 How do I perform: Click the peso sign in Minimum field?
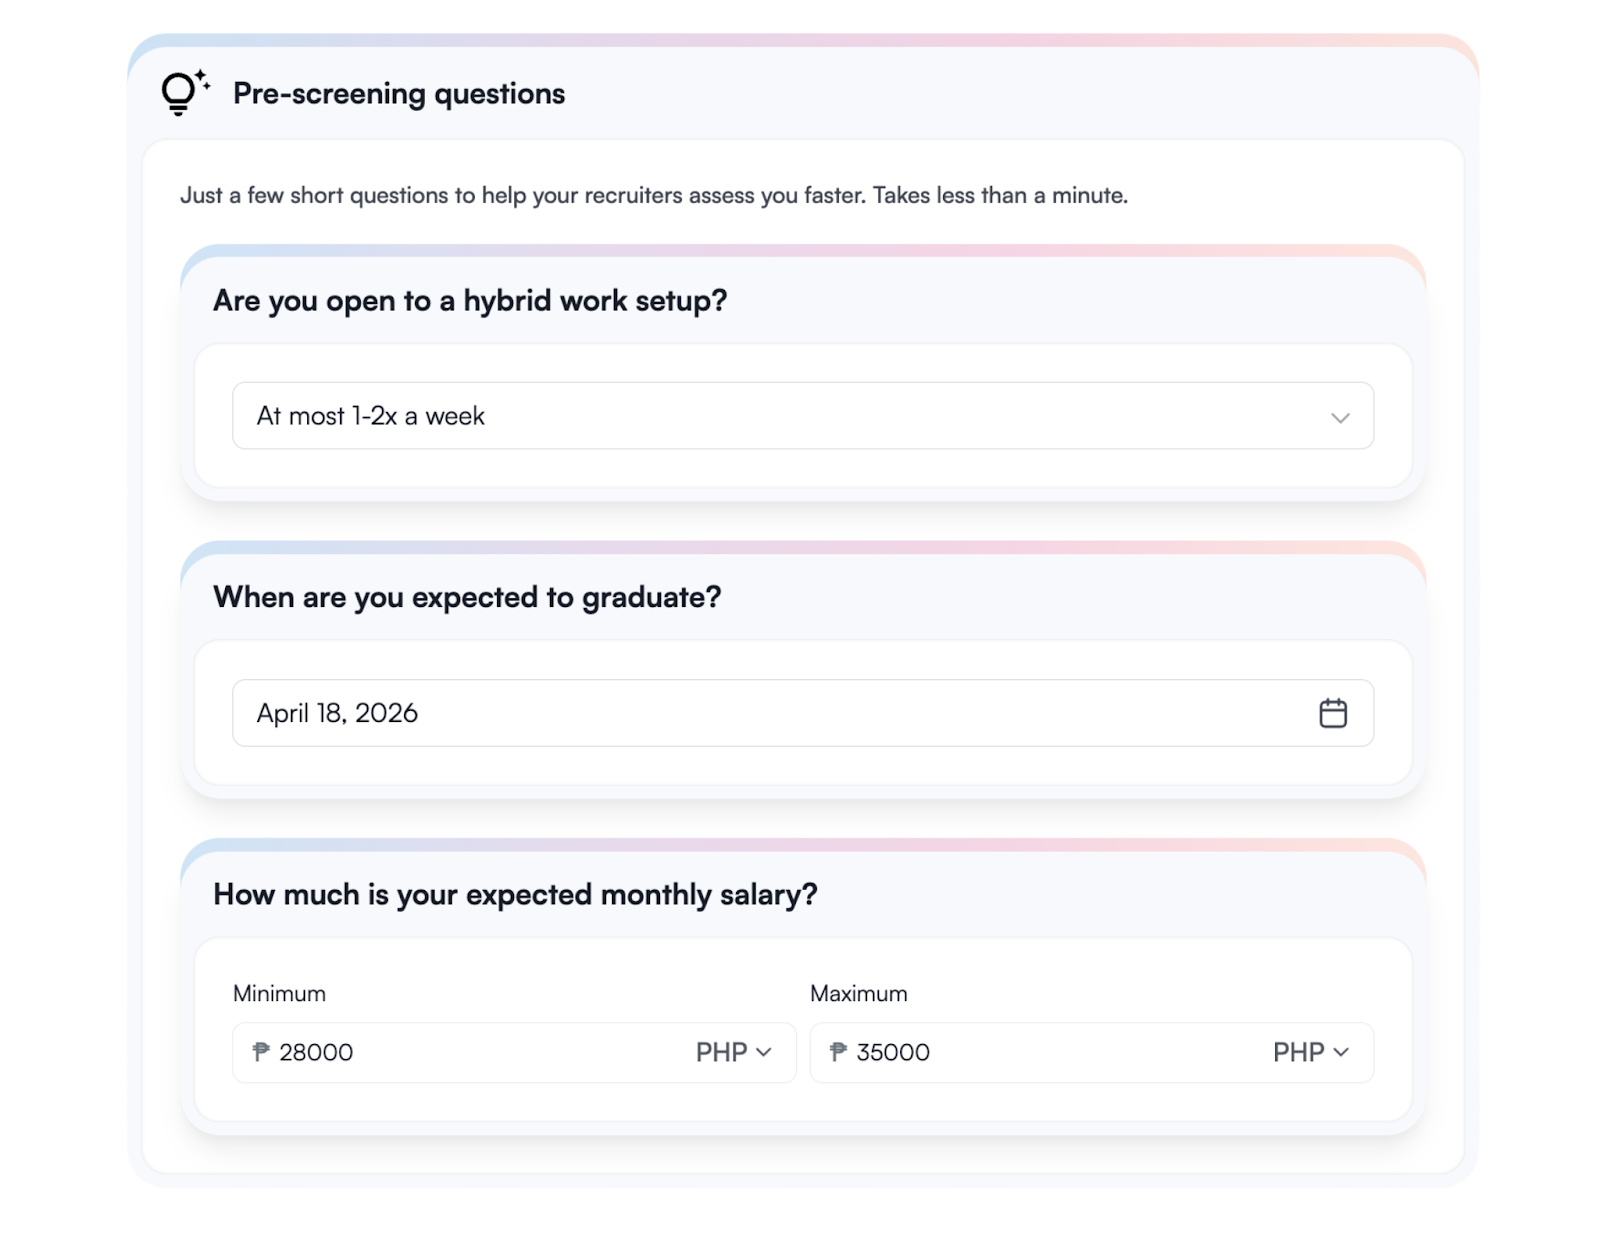pos(262,1052)
